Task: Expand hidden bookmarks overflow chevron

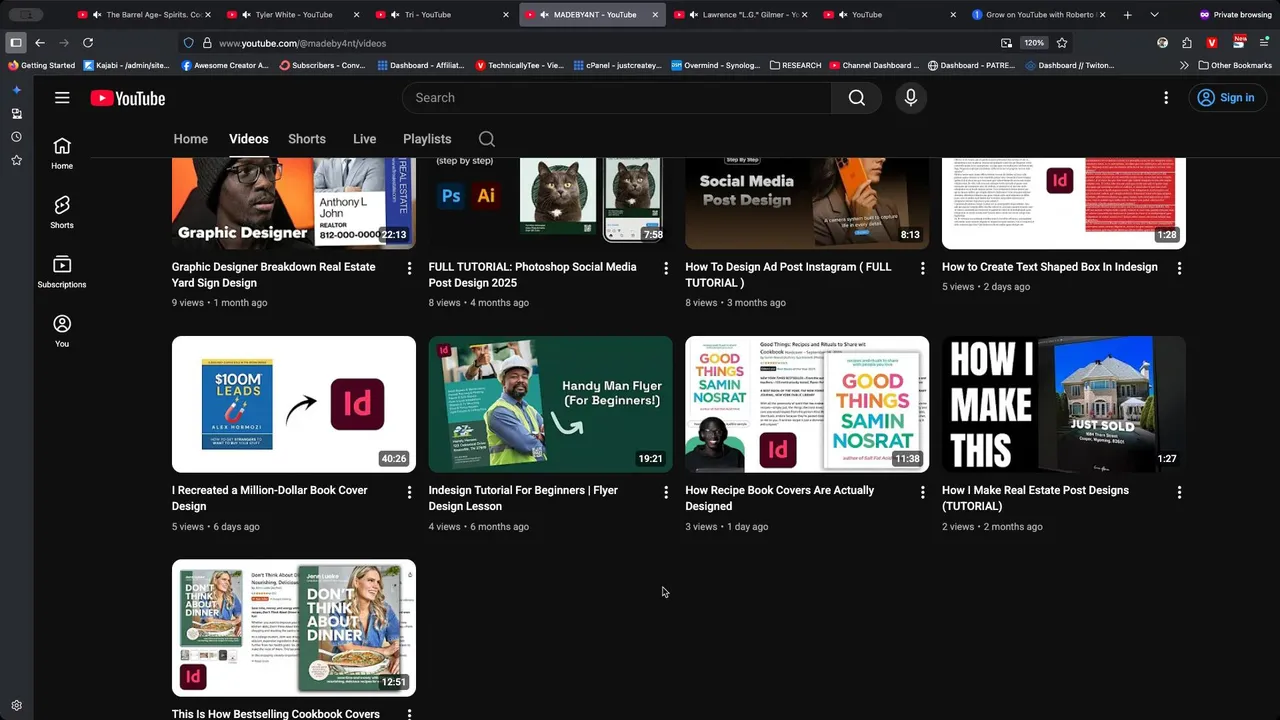Action: [x=1184, y=65]
